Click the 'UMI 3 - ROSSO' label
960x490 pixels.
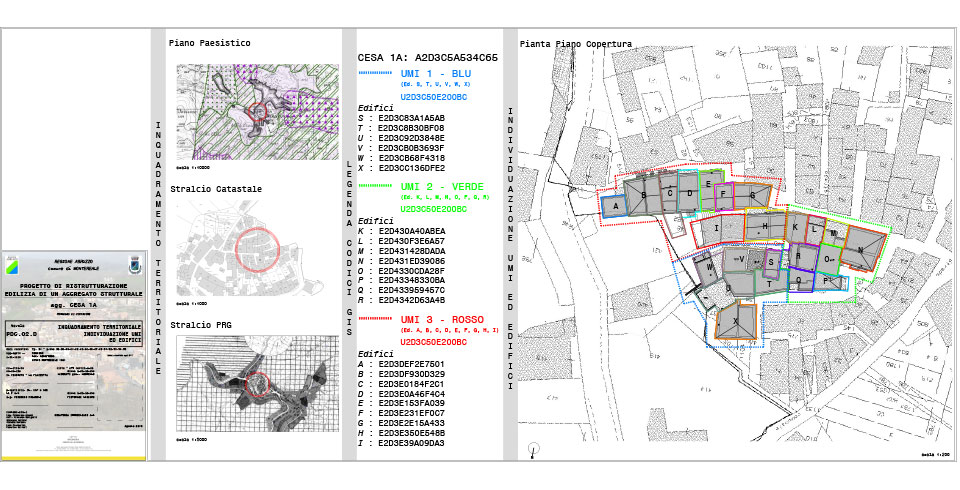point(442,320)
